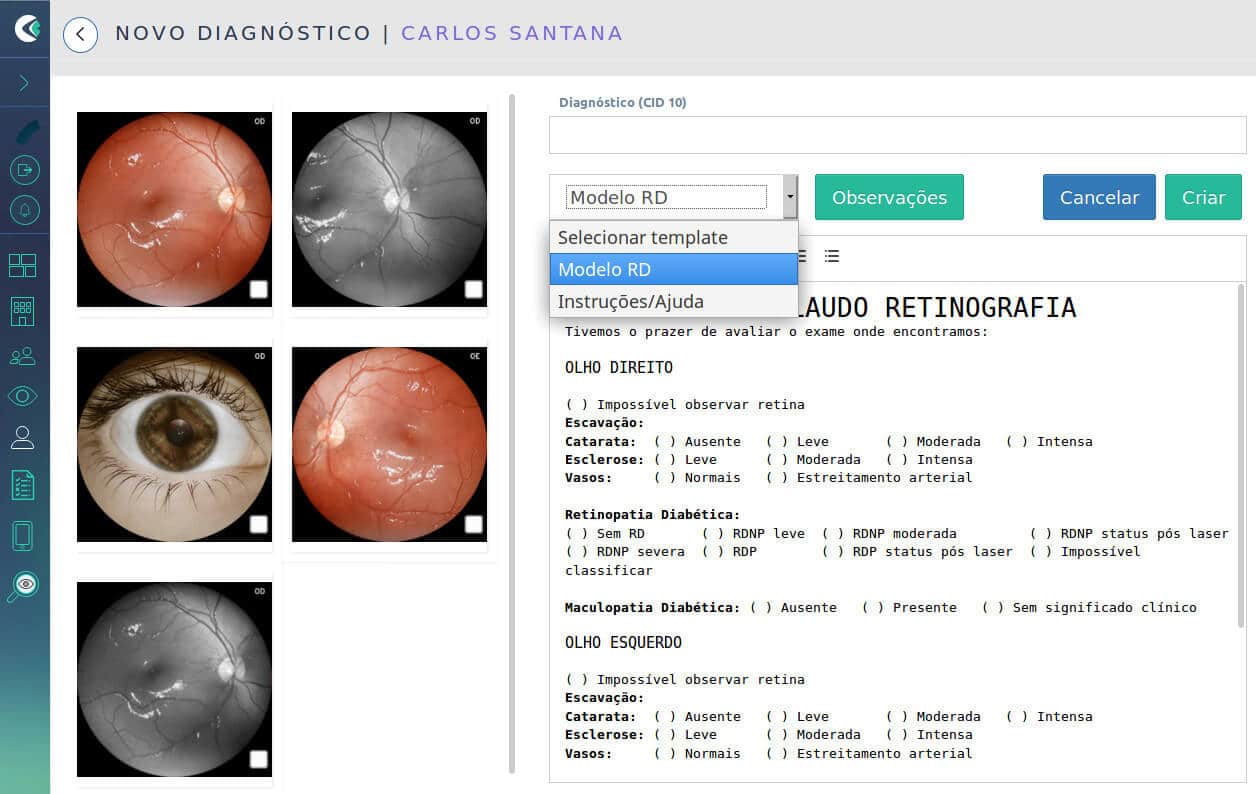Open the Modelo RD template dropdown arrow
Screen dimensions: 1256x794
790,197
